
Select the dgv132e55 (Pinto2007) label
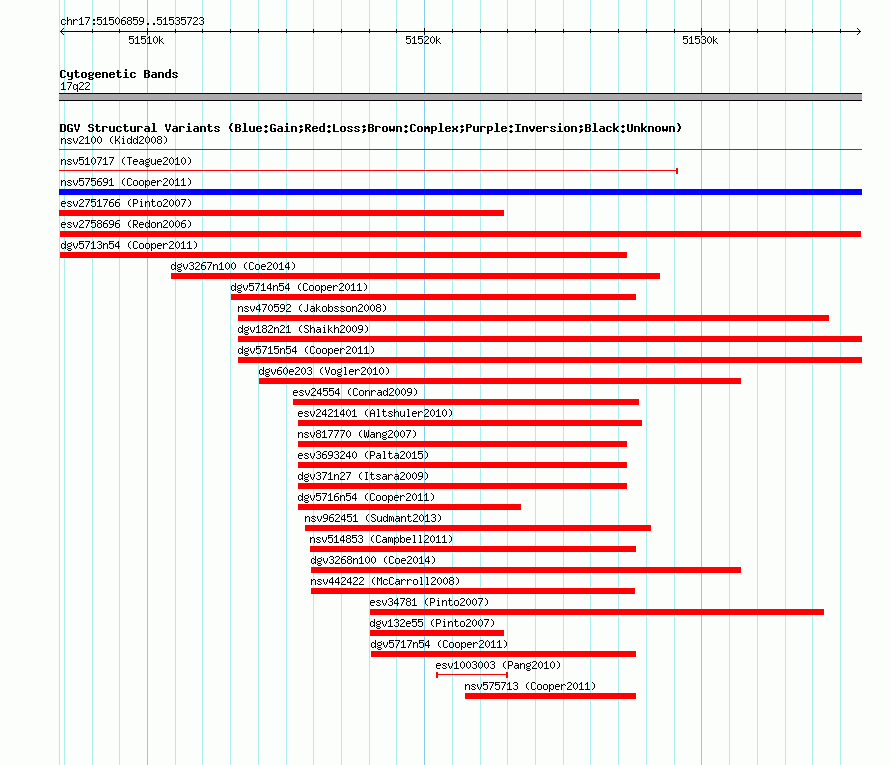point(433,623)
